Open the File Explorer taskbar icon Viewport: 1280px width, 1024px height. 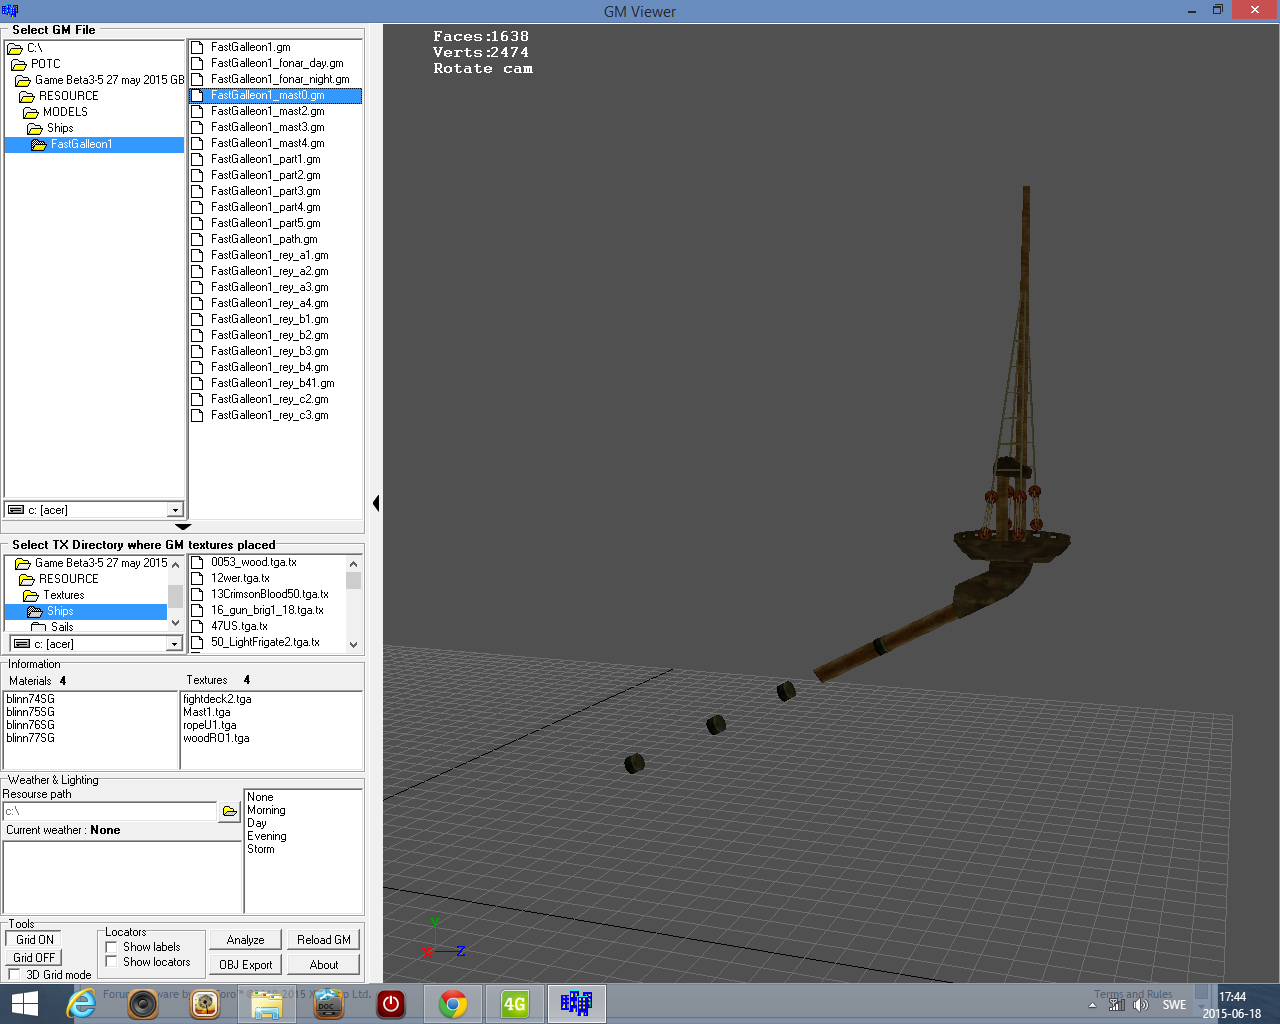(x=267, y=1004)
